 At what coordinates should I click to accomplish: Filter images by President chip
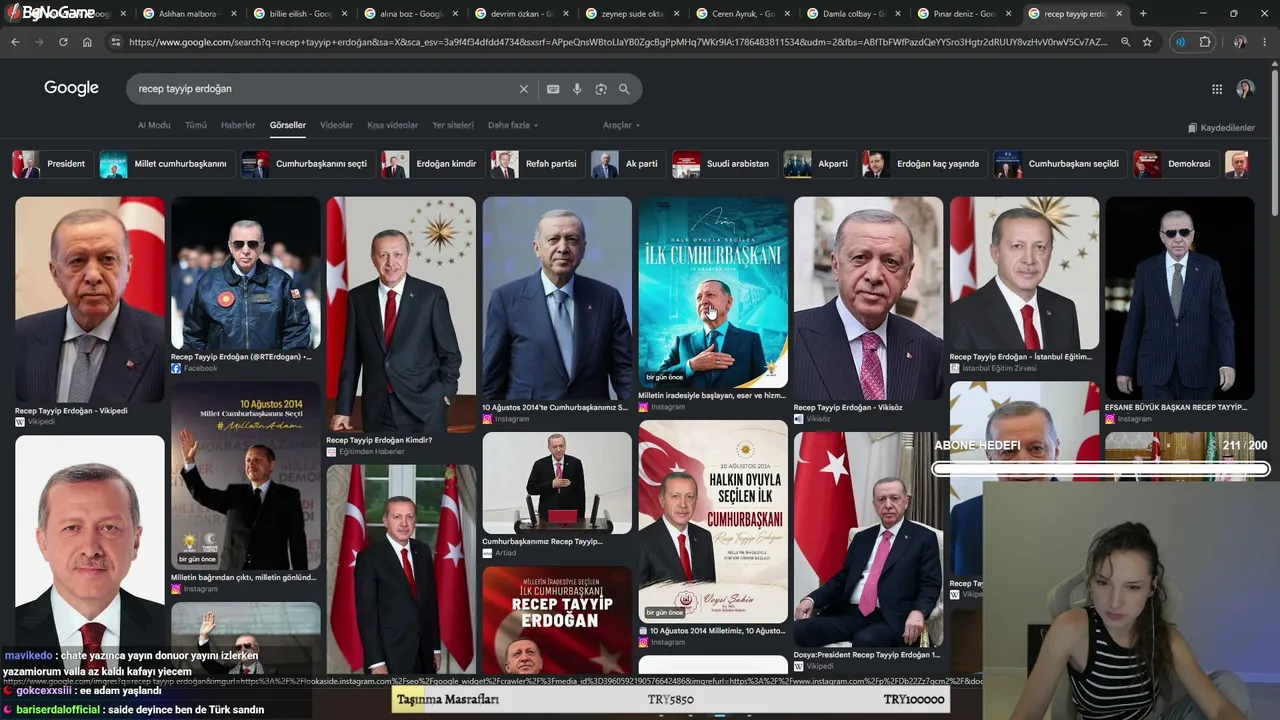52,164
